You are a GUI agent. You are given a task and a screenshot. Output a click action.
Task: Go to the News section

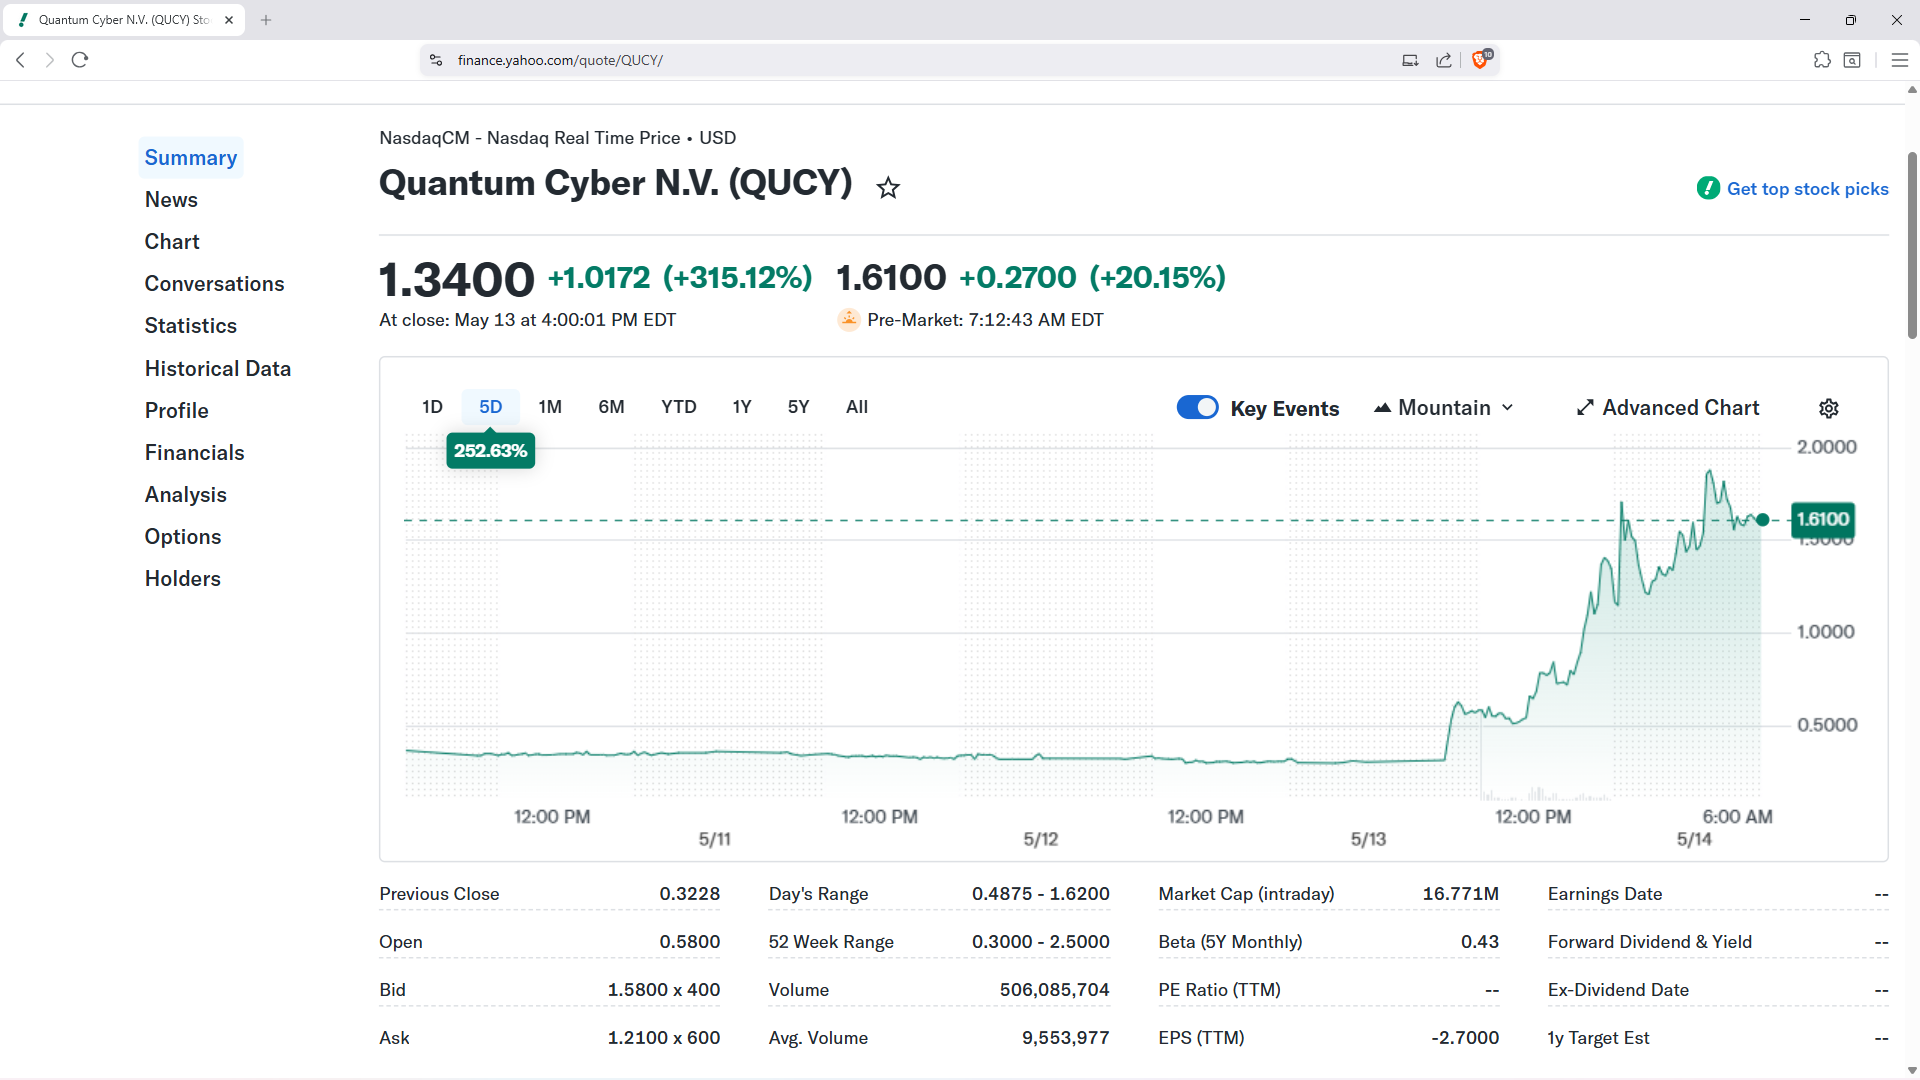171,200
